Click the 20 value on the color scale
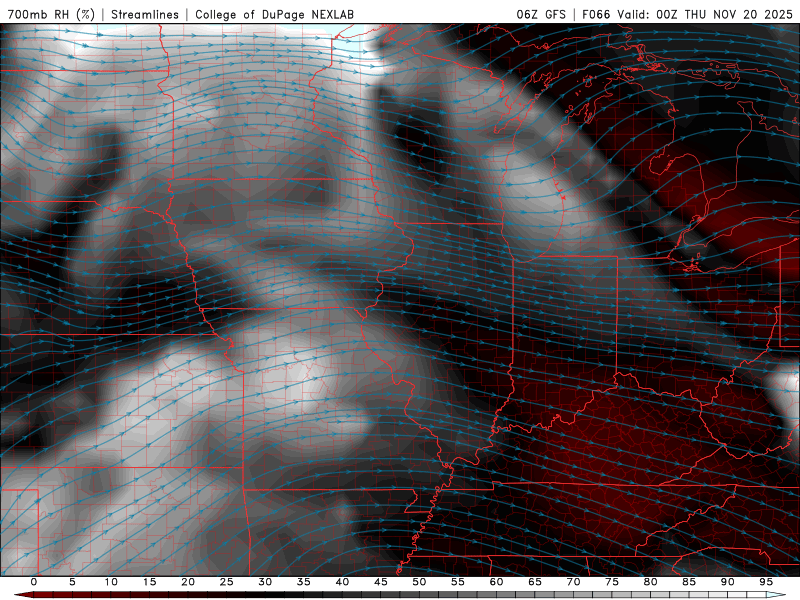This screenshot has height=600, width=800. [x=188, y=582]
